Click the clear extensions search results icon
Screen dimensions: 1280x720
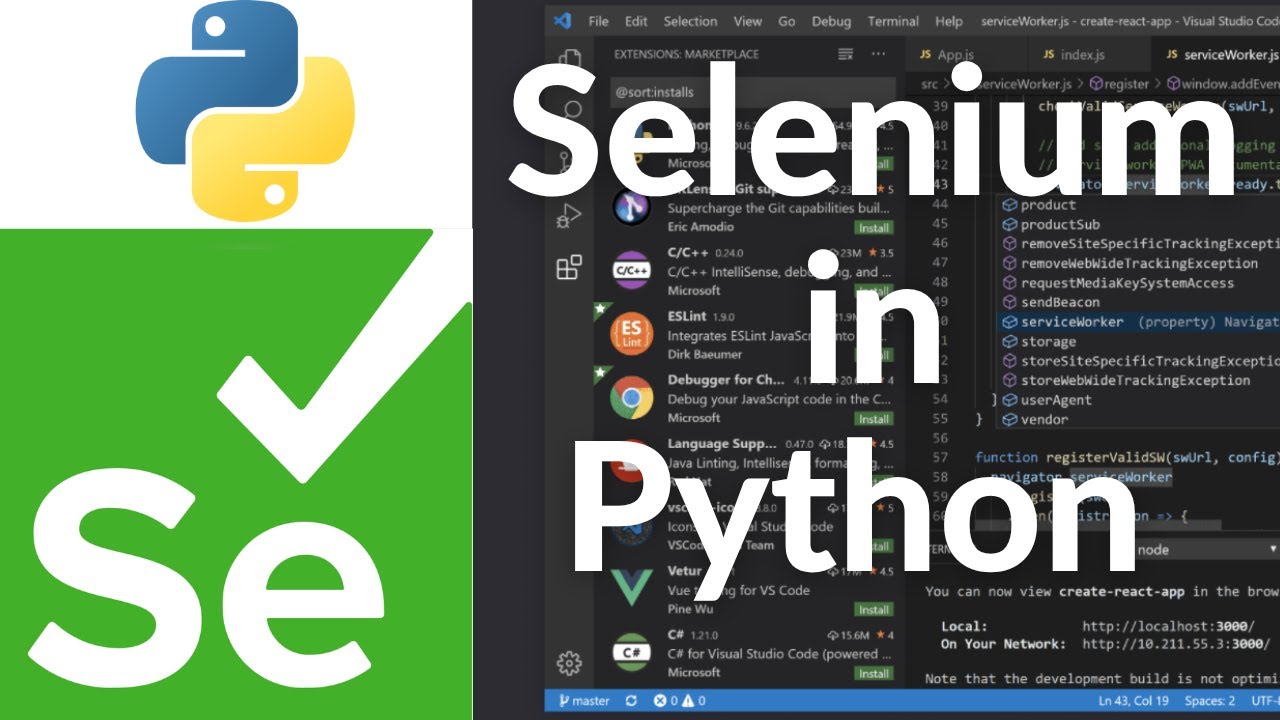tap(845, 54)
